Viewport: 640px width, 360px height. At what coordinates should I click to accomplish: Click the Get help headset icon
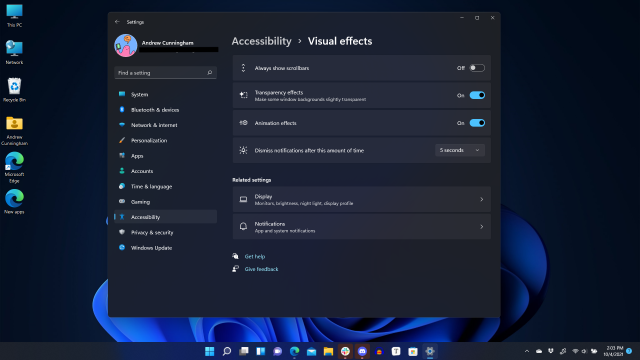(236, 256)
